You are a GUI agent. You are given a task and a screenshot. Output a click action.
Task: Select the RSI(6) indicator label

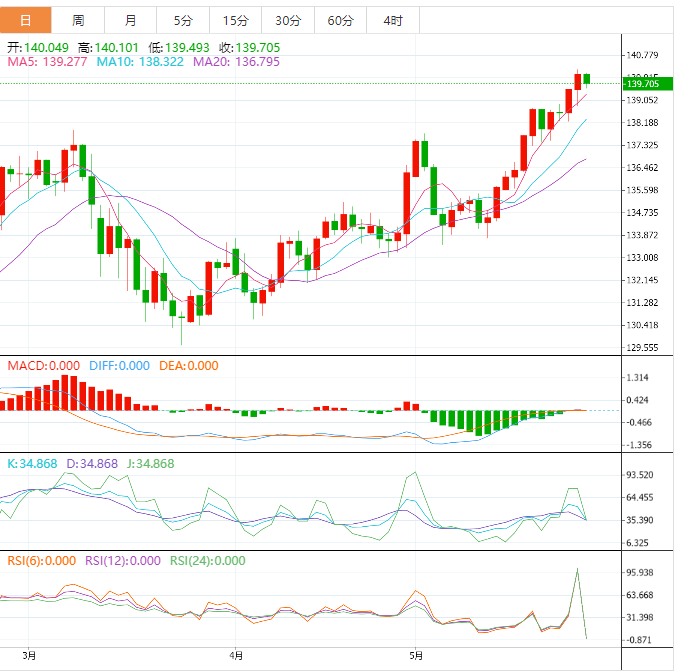(41, 561)
